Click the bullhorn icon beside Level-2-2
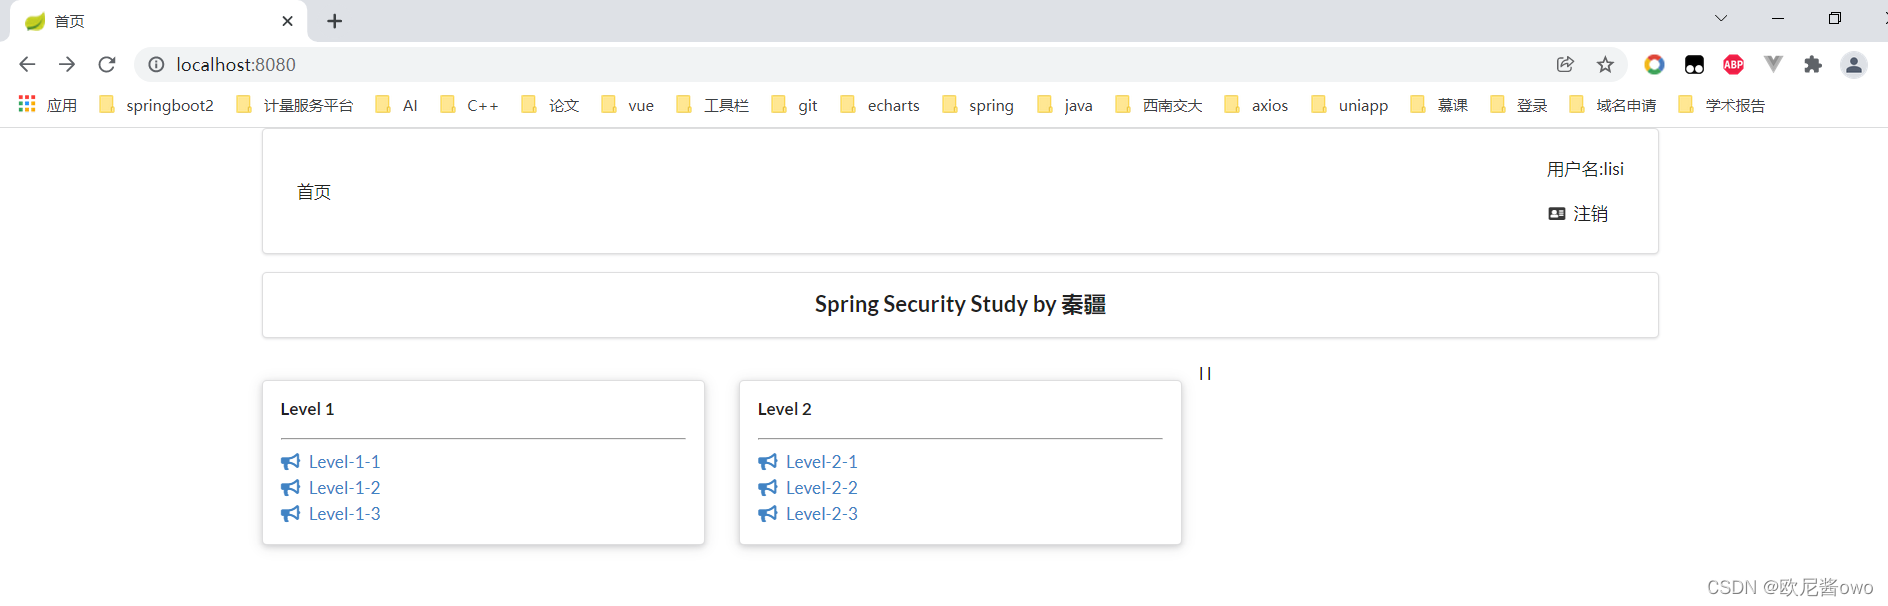The image size is (1888, 606). pos(767,488)
